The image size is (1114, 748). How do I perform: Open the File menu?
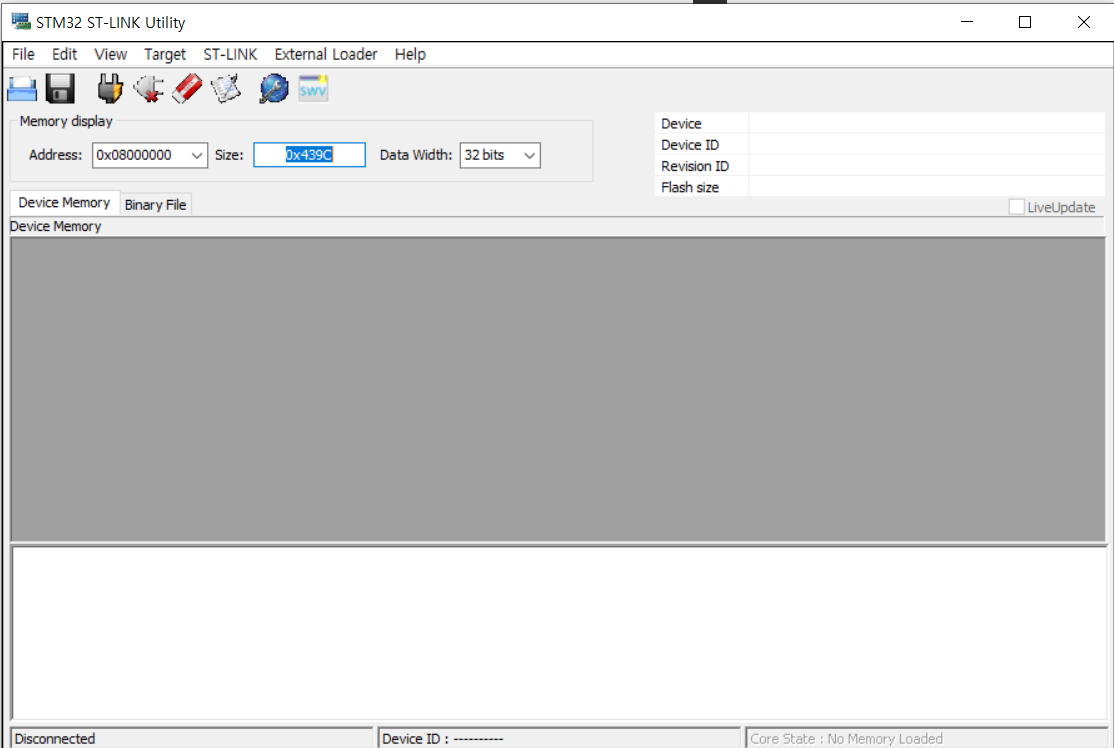(x=23, y=55)
